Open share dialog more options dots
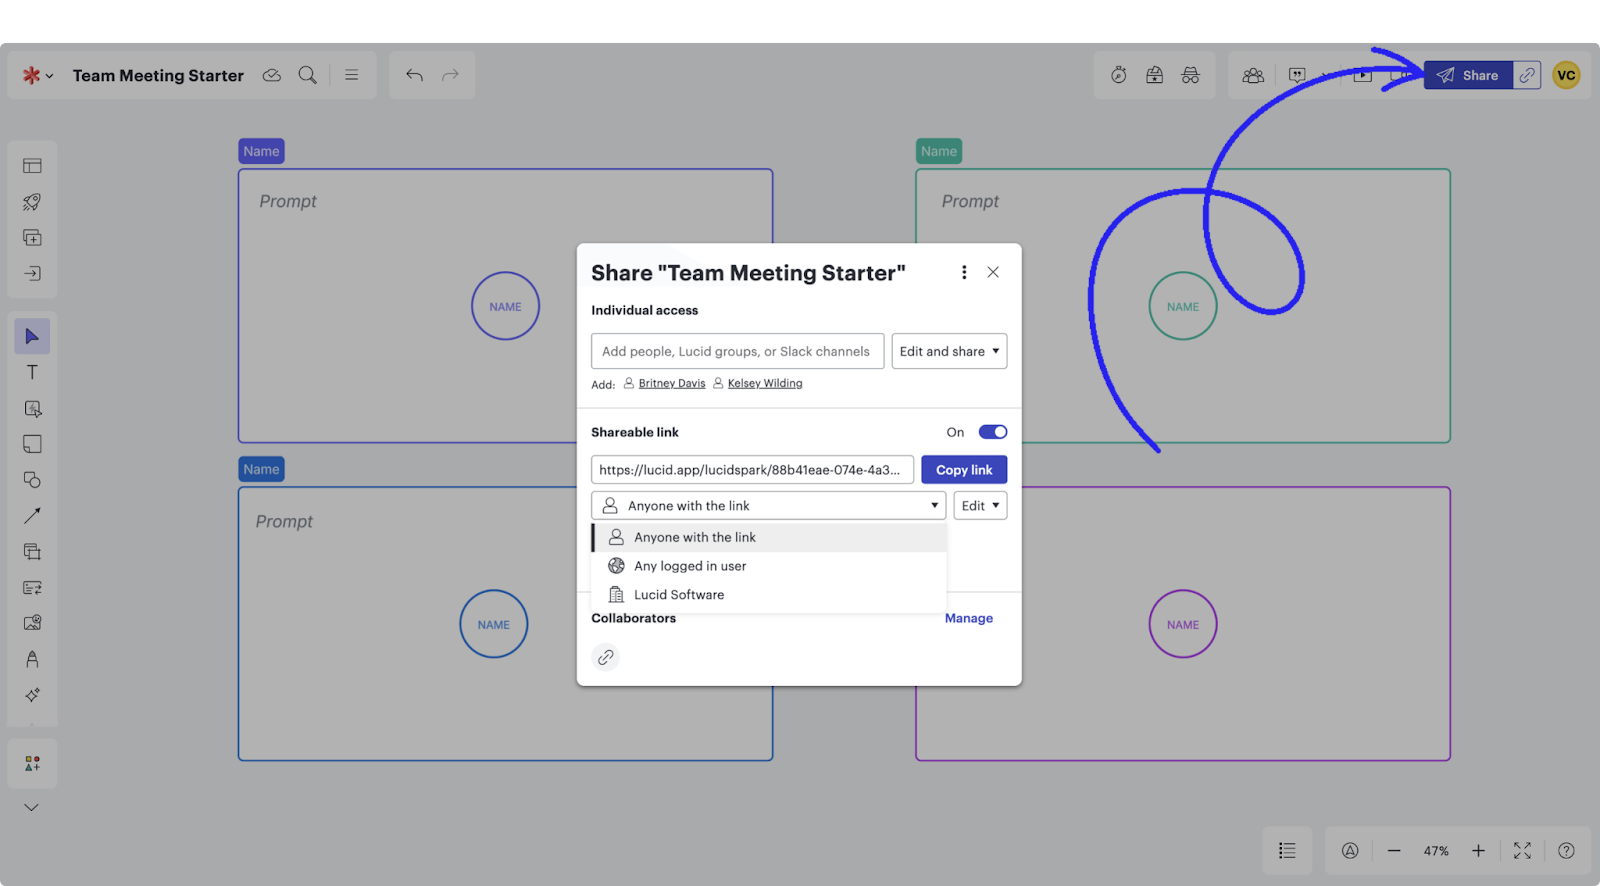Viewport: 1600px width, 886px height. tap(964, 272)
